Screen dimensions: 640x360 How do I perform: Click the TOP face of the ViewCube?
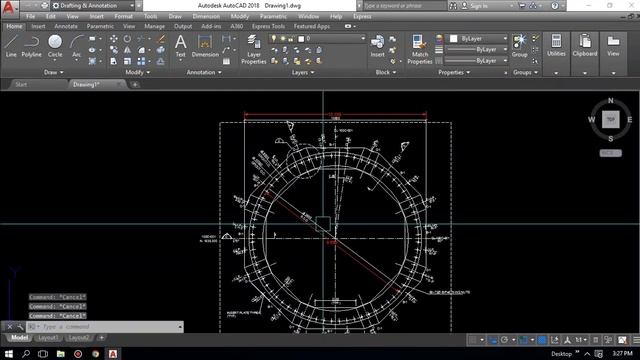coord(611,120)
